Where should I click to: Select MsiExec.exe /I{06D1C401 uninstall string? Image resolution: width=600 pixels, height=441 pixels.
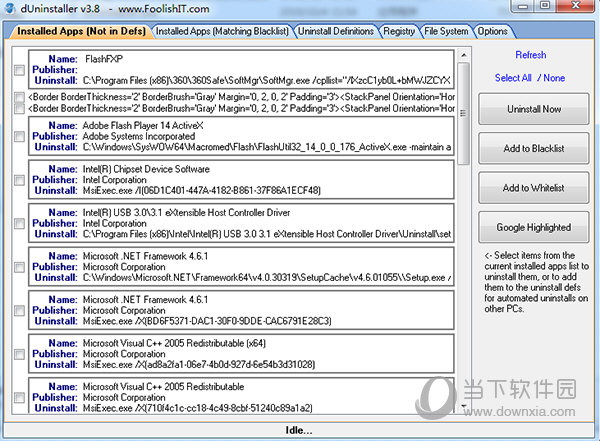202,190
